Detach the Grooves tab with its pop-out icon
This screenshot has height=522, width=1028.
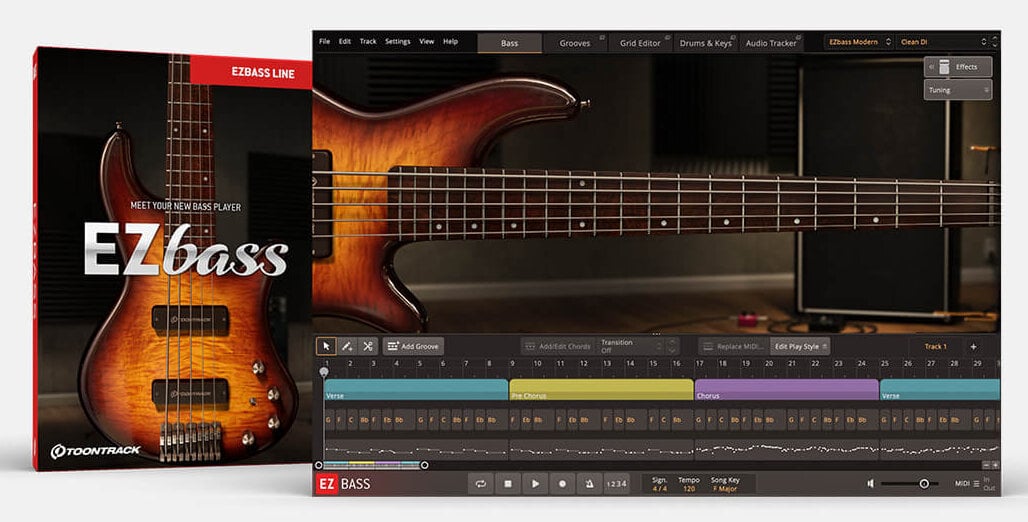[602, 37]
